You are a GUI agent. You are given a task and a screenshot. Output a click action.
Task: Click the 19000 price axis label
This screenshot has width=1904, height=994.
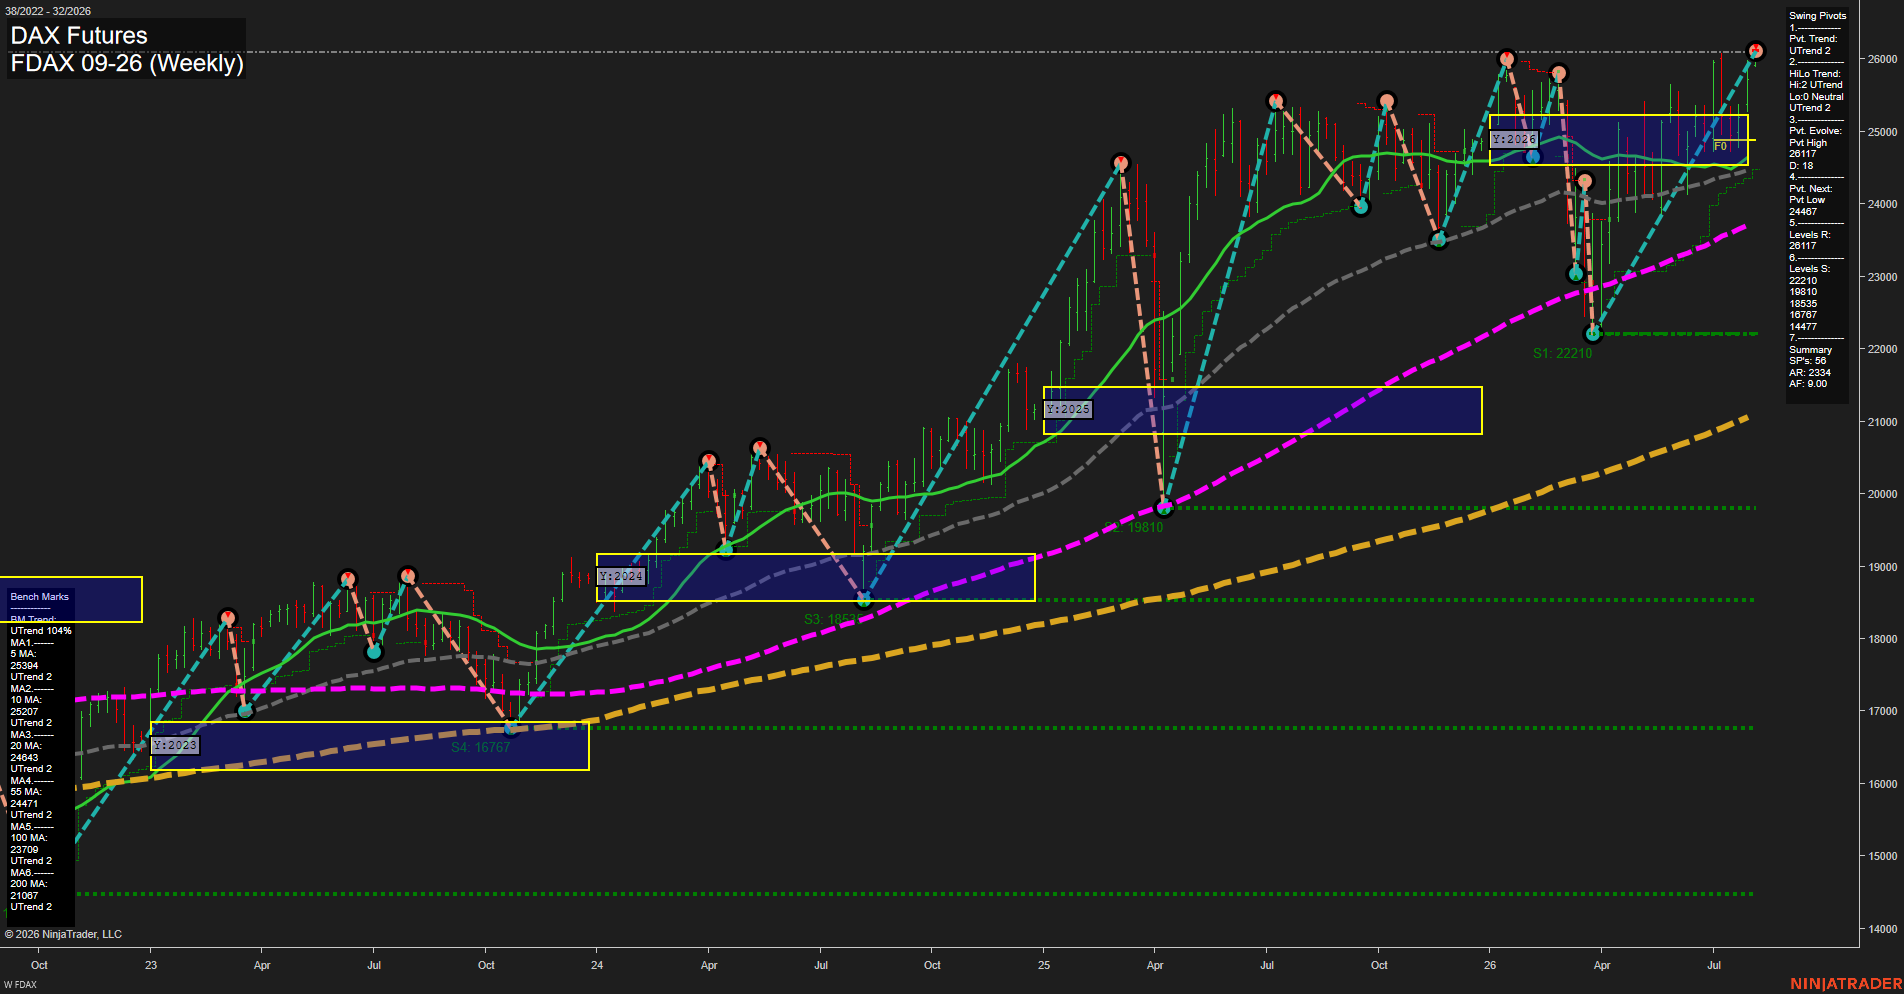point(1882,567)
